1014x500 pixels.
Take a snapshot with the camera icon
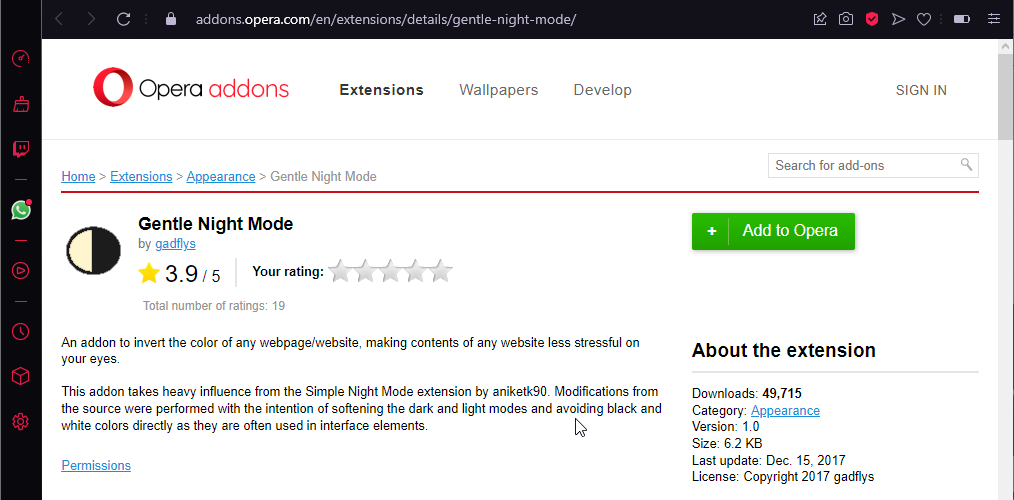coord(846,19)
